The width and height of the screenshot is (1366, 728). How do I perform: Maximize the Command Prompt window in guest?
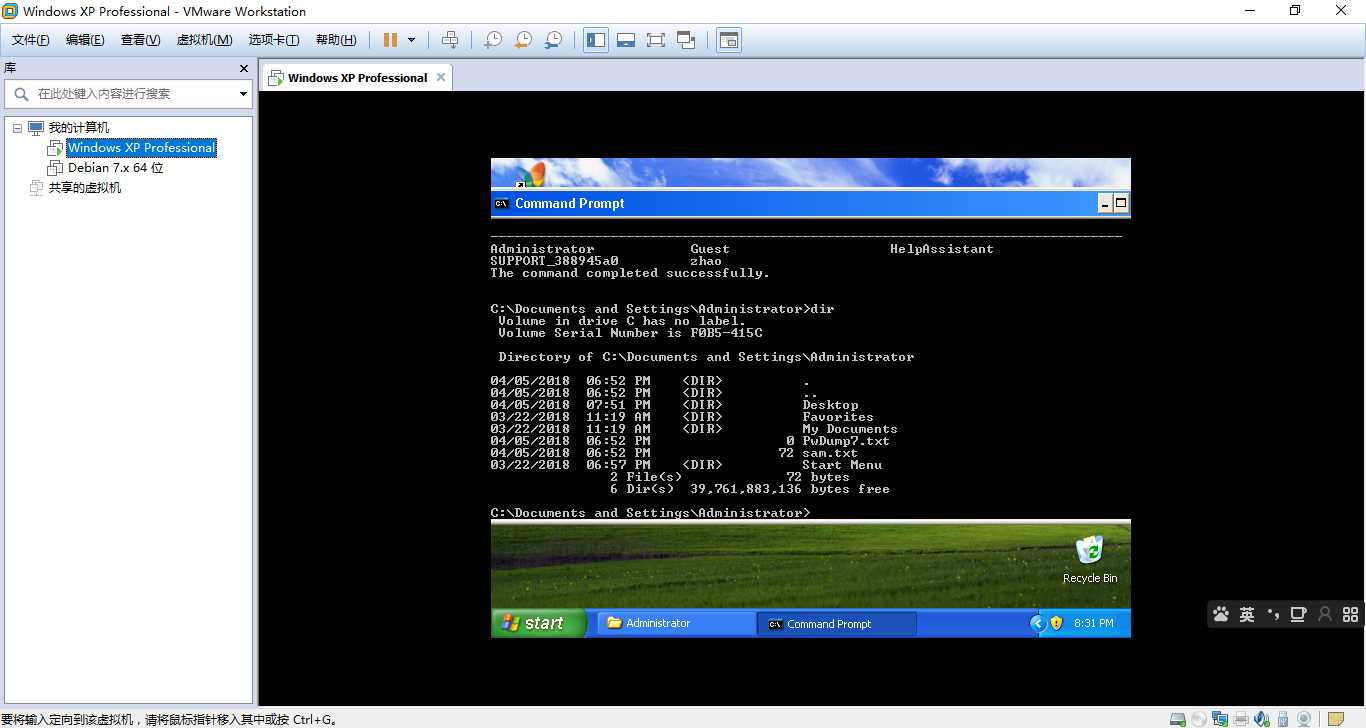coord(1121,204)
